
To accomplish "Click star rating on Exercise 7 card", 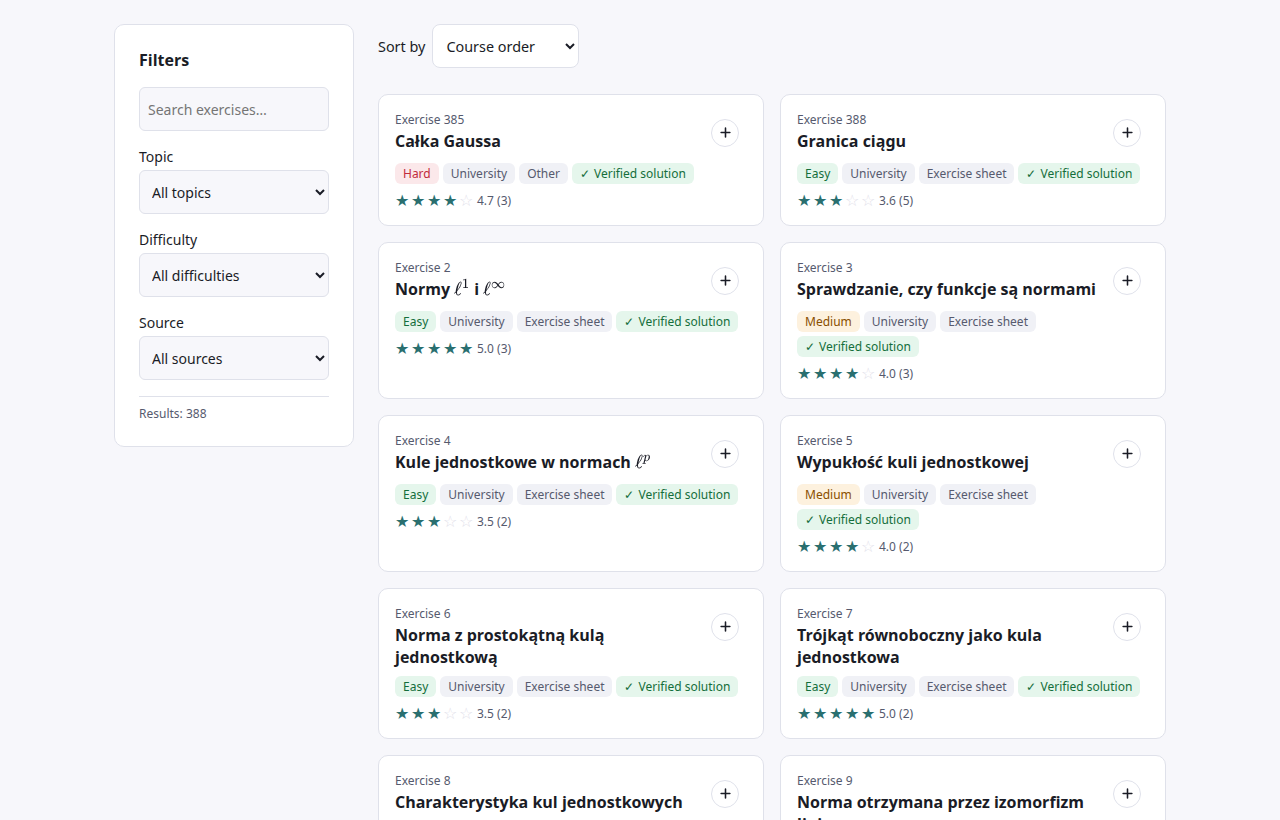I will 836,714.
